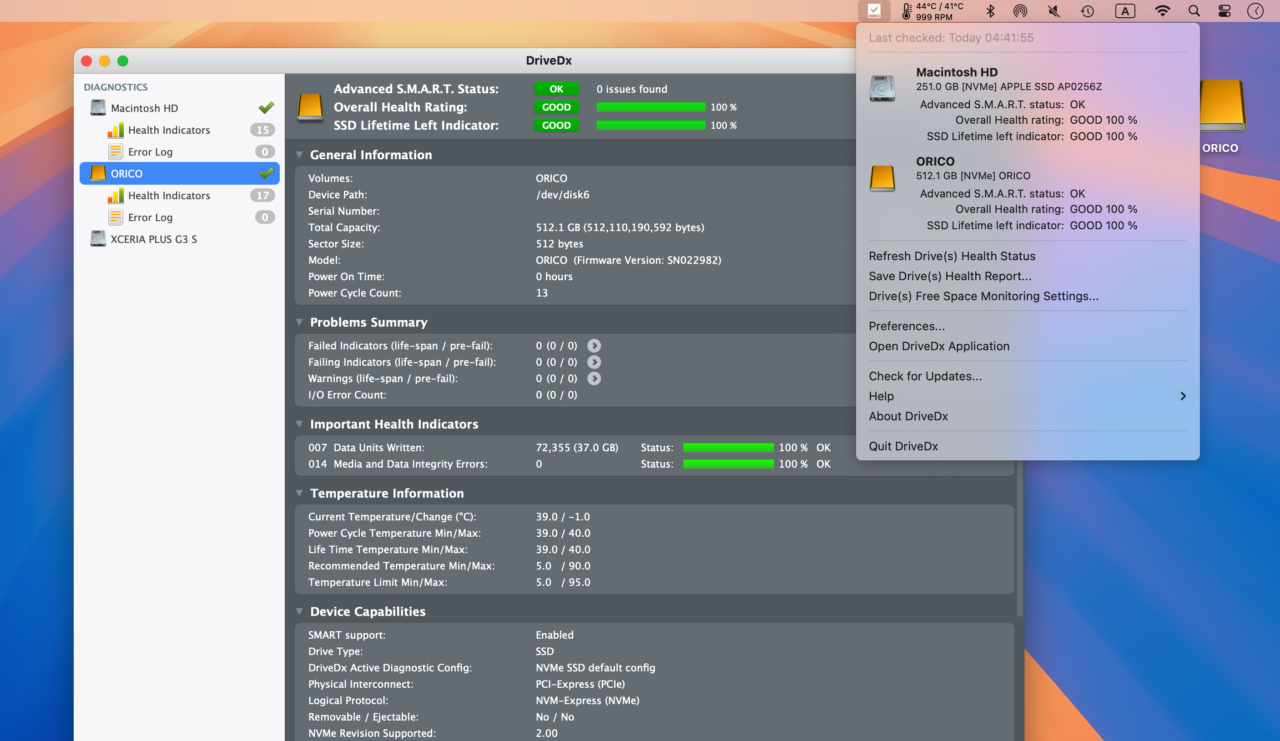Collapse the General Information section
This screenshot has width=1280, height=741.
tap(299, 155)
